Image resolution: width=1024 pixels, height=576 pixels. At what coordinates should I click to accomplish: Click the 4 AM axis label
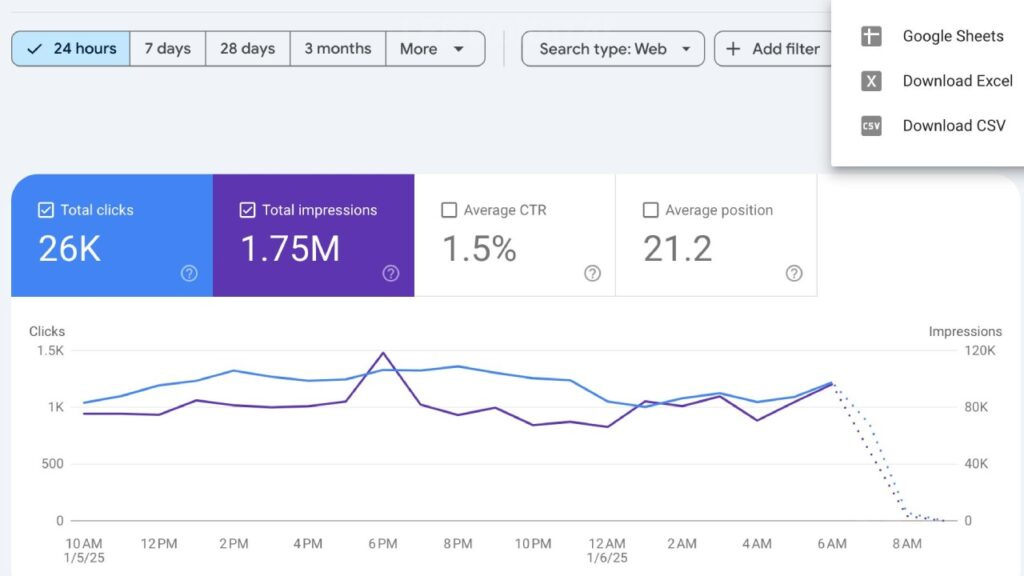pos(757,543)
